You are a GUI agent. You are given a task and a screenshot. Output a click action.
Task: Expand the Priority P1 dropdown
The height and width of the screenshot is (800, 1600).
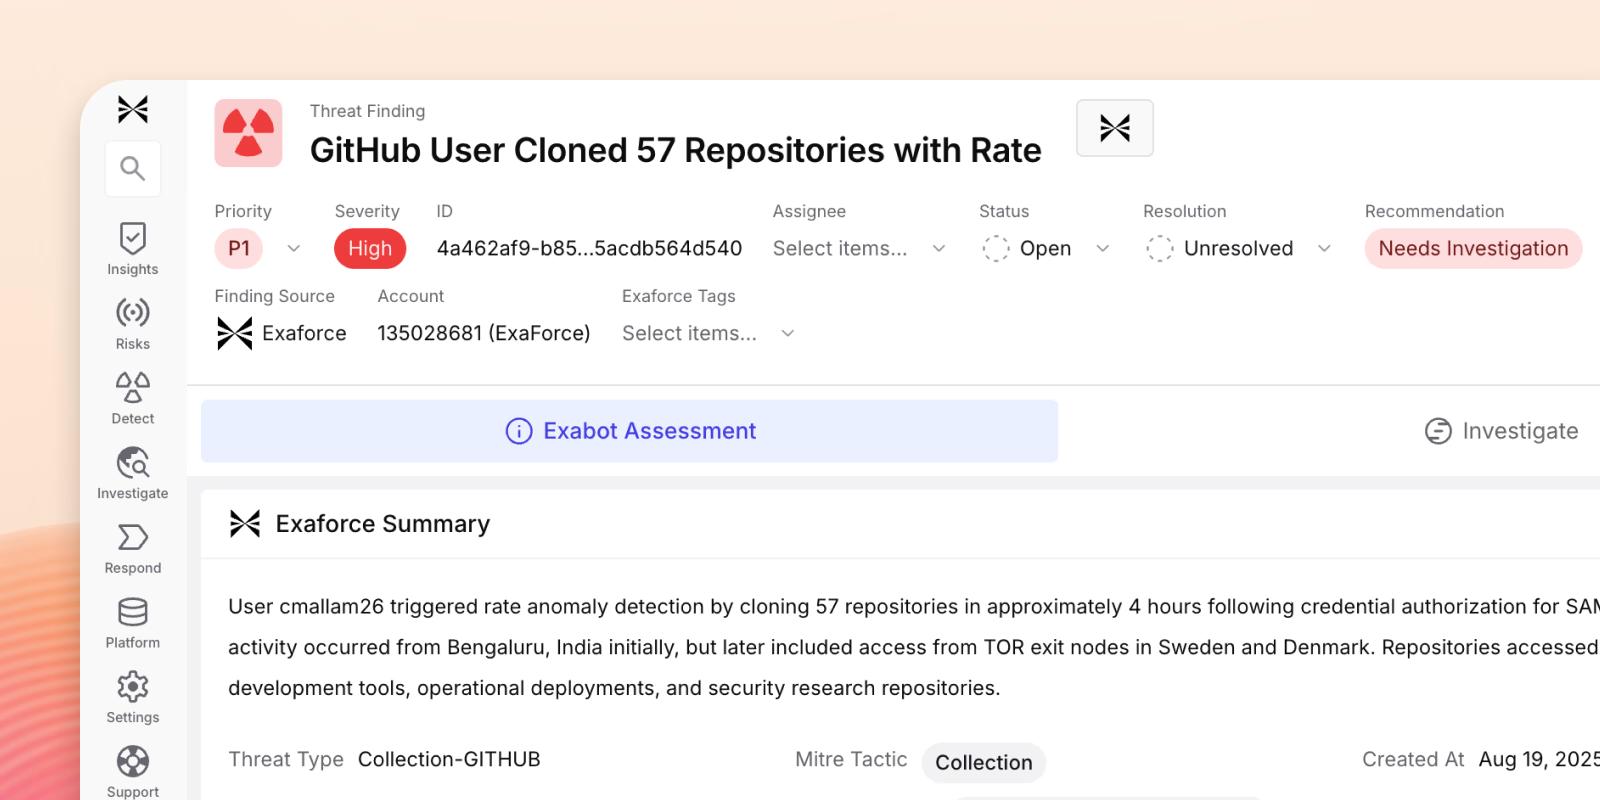(259, 248)
